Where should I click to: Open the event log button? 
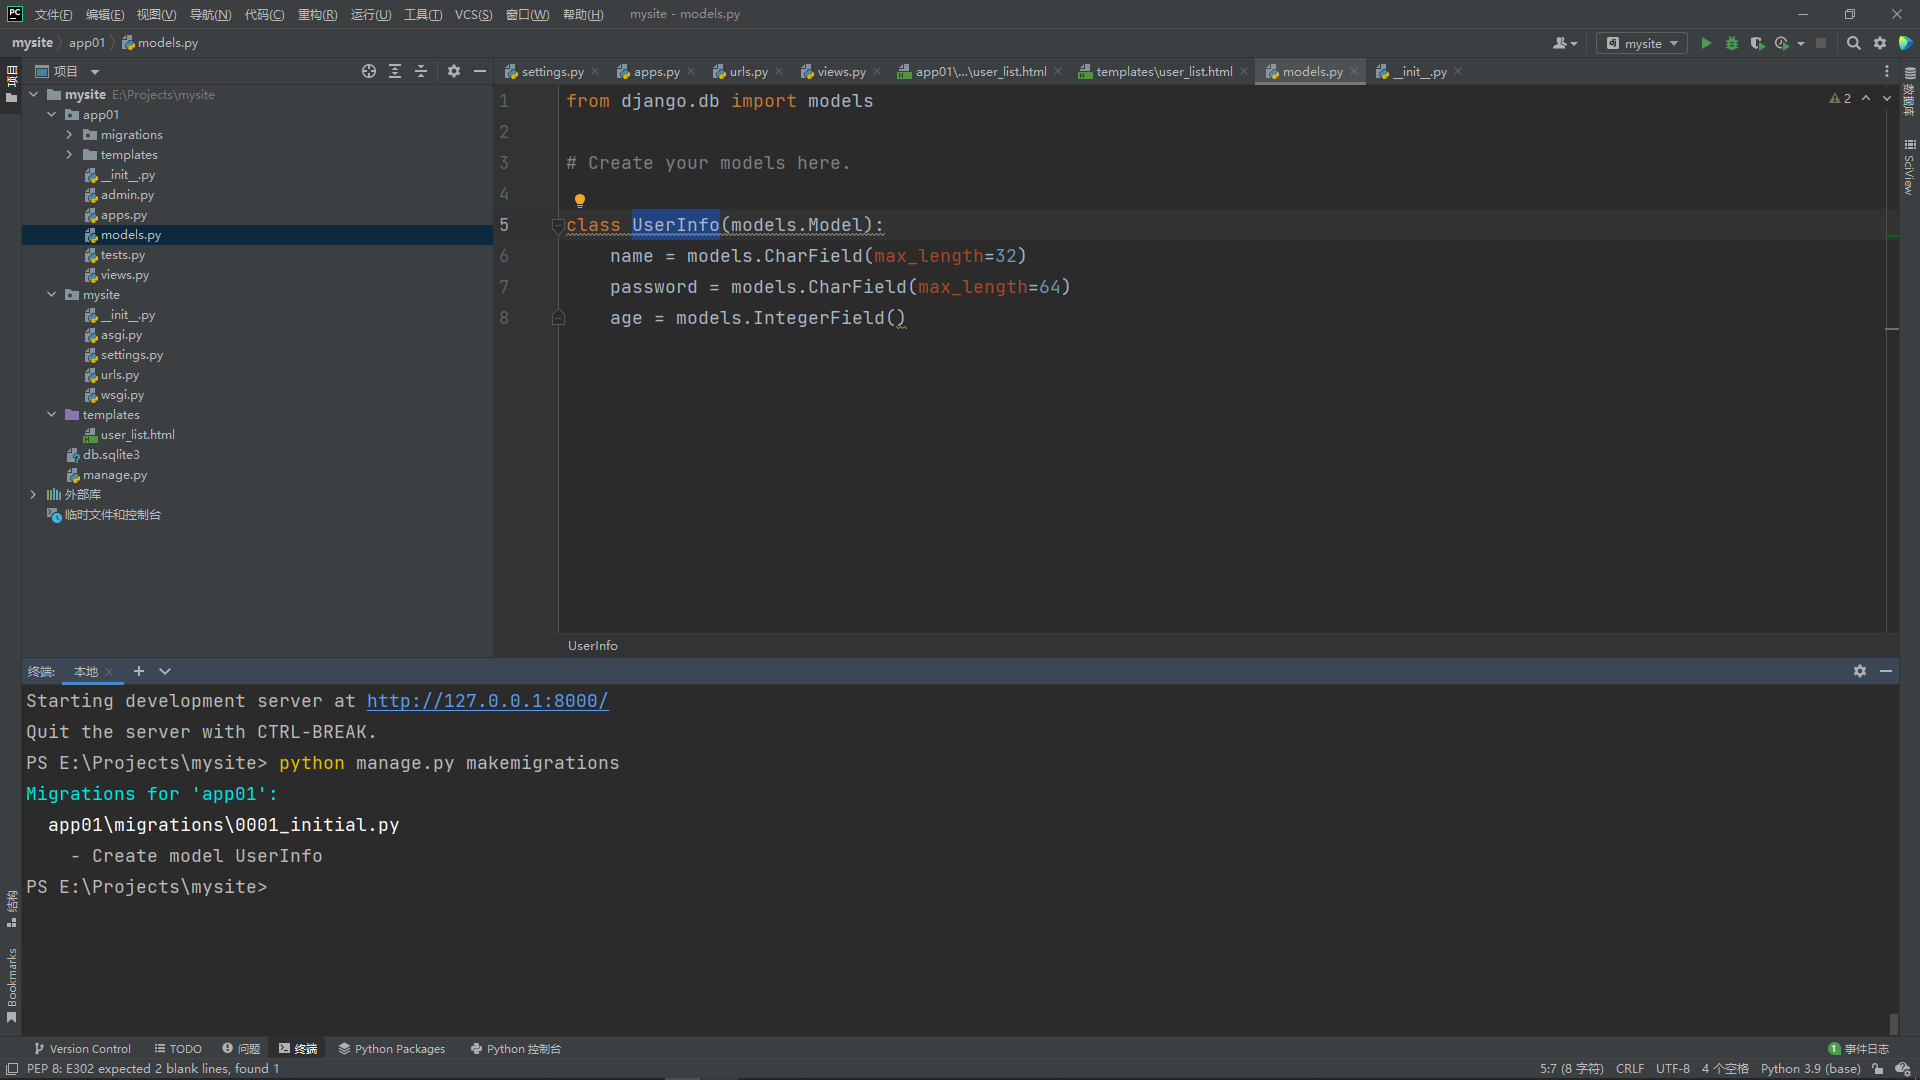pyautogui.click(x=1859, y=1049)
